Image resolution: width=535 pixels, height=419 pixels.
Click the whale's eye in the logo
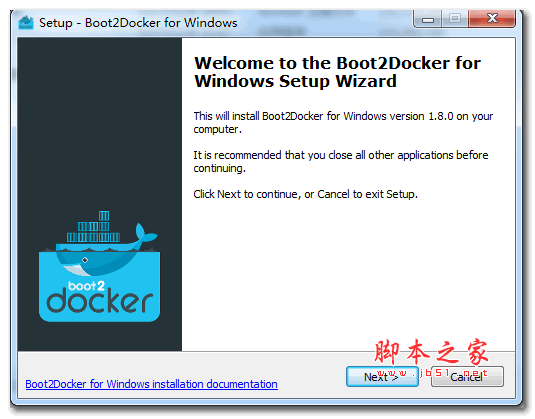coord(85,260)
